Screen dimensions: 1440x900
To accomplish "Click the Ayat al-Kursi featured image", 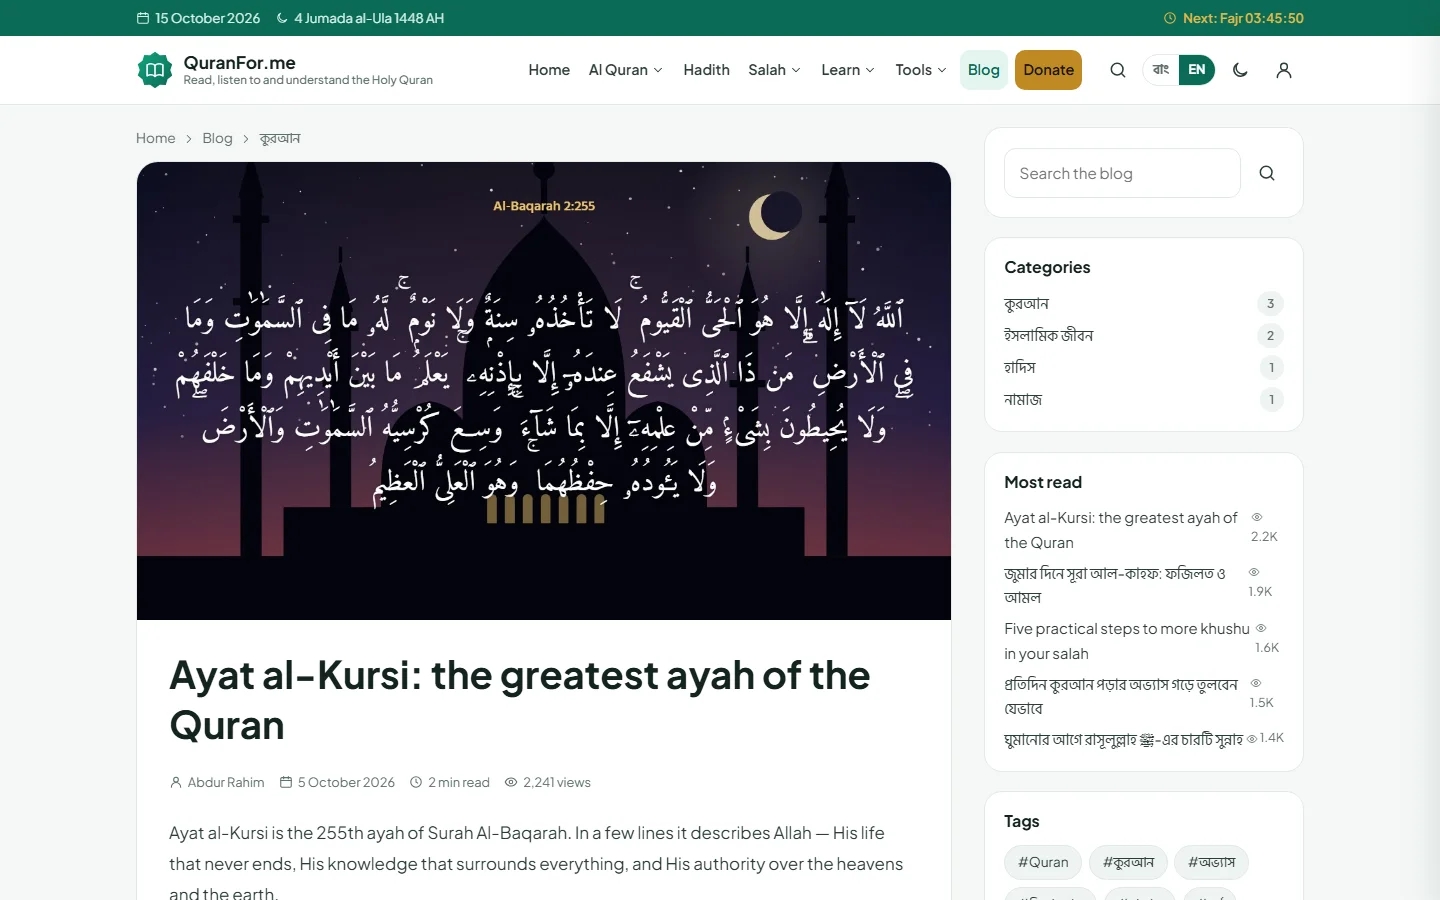I will coord(544,391).
